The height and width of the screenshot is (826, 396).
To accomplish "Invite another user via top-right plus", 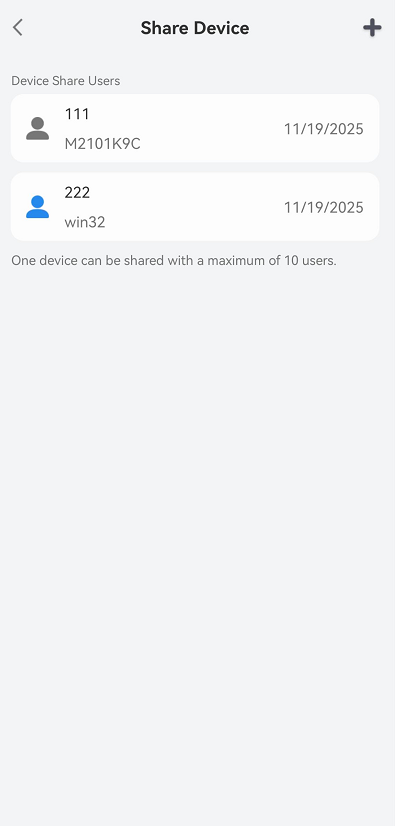I will pyautogui.click(x=372, y=27).
